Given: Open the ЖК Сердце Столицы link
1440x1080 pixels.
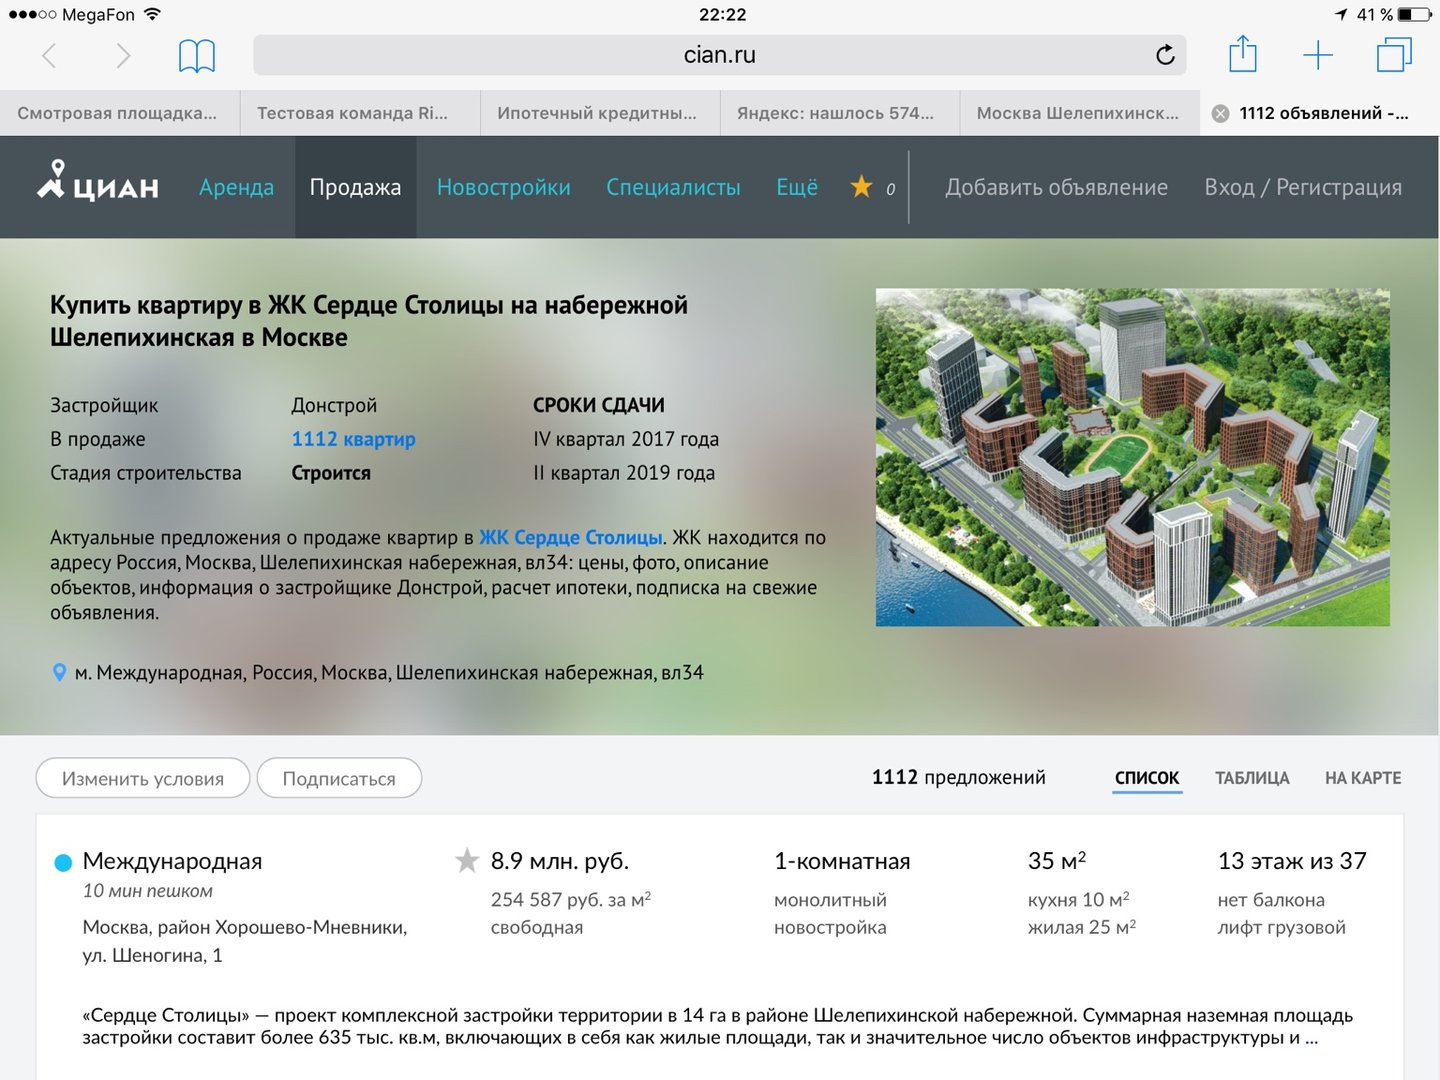Looking at the screenshot, I should click(571, 538).
